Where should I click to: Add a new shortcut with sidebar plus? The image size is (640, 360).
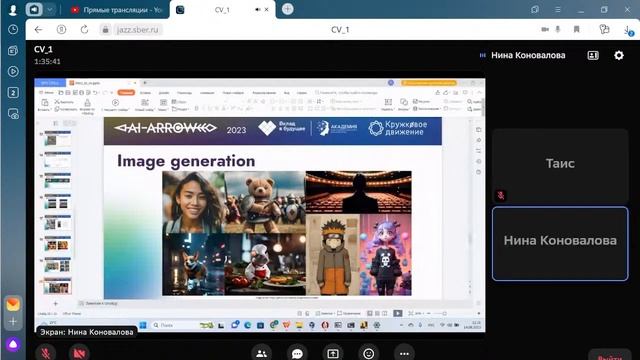(13, 322)
